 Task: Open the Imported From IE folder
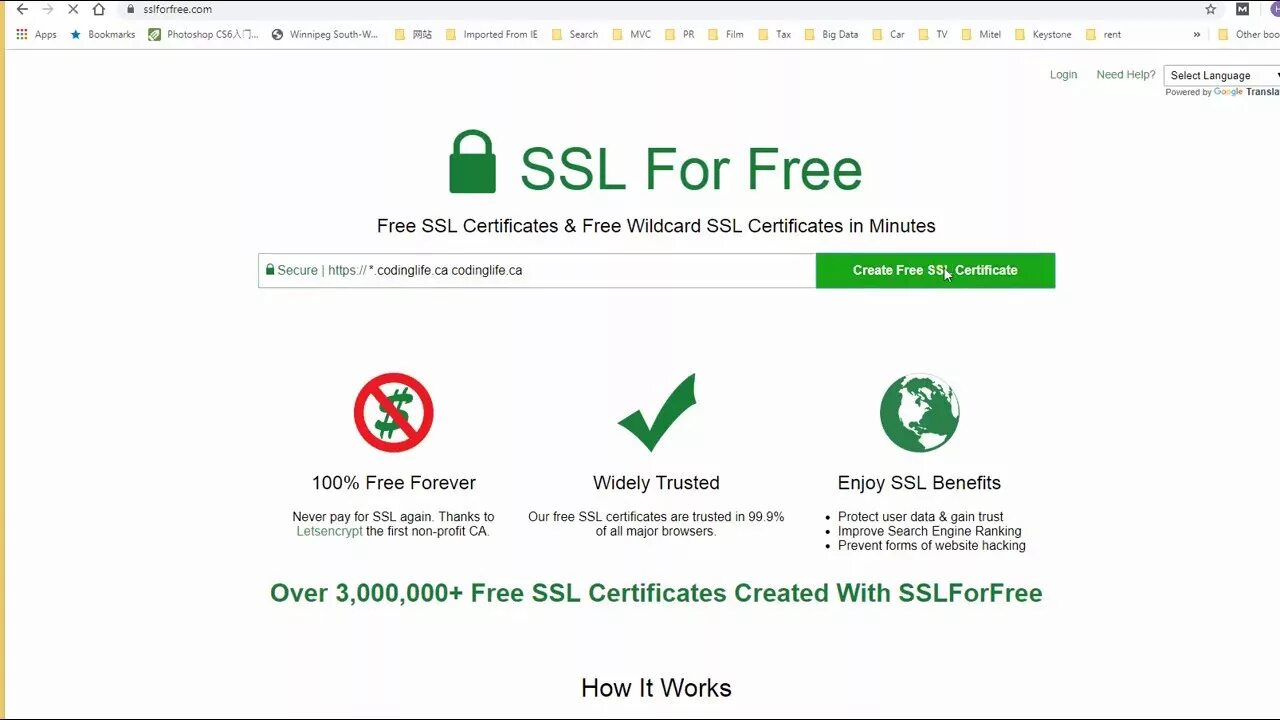point(491,34)
